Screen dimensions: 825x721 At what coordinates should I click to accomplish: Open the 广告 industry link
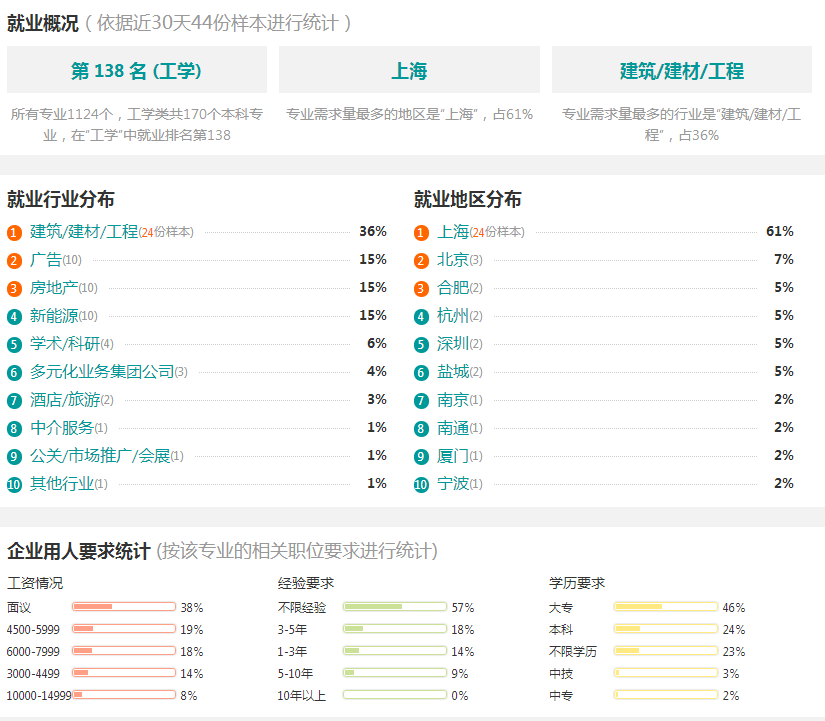pos(46,259)
